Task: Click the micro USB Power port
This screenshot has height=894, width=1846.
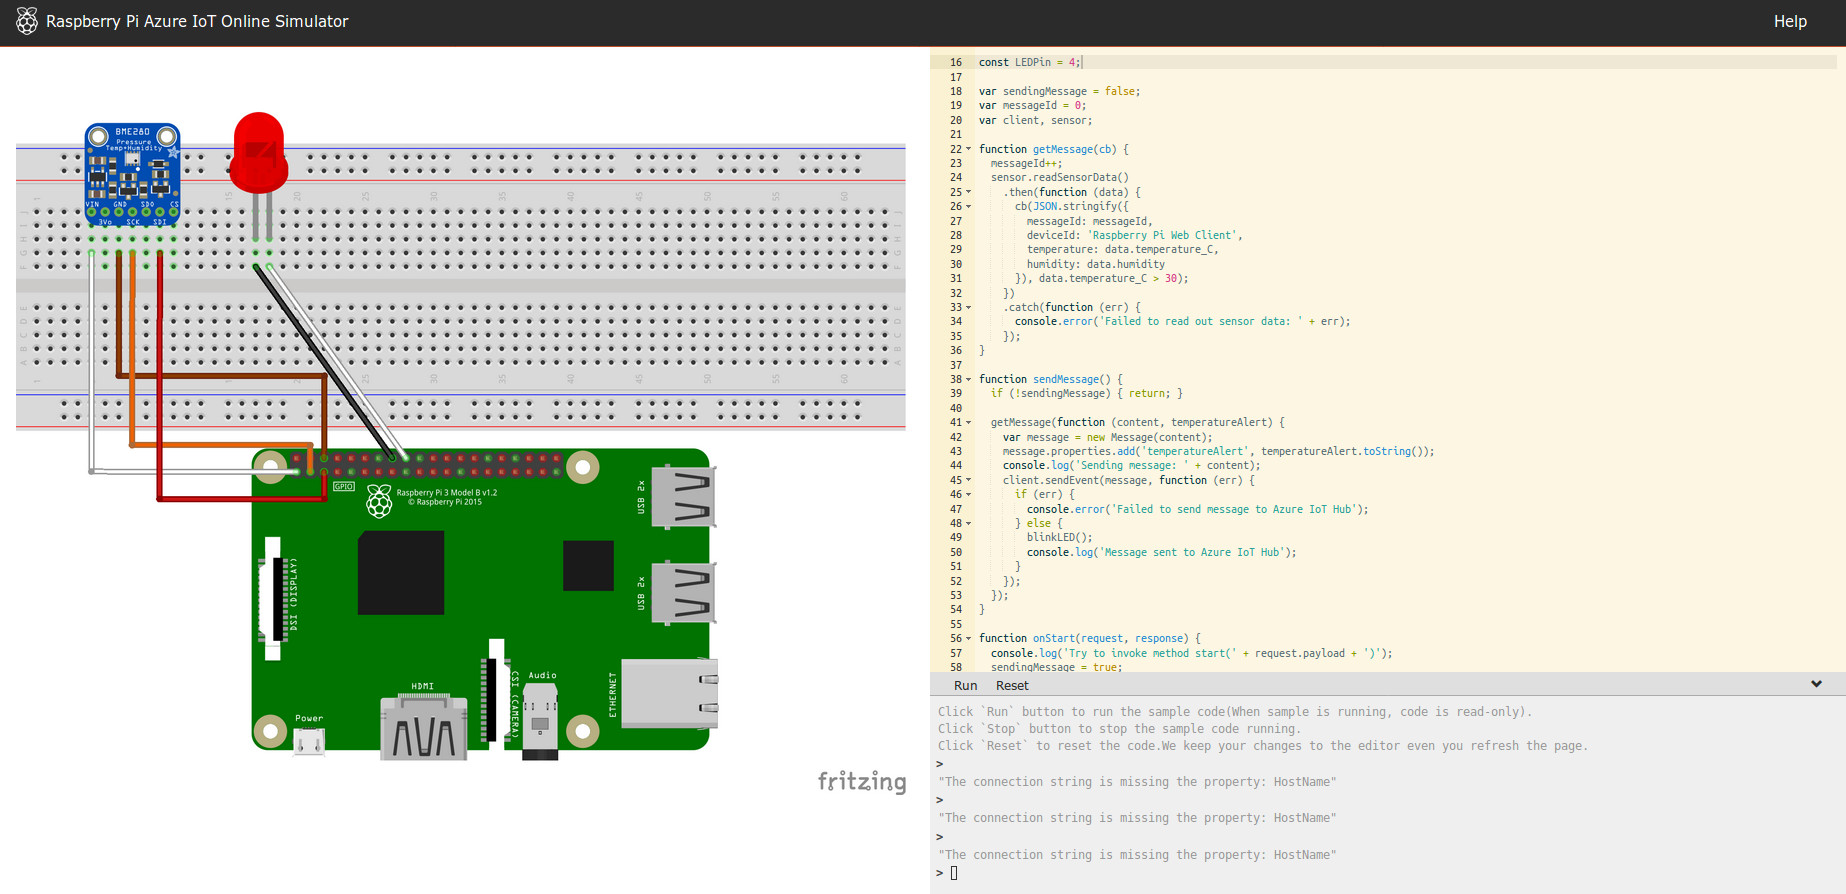Action: (309, 741)
